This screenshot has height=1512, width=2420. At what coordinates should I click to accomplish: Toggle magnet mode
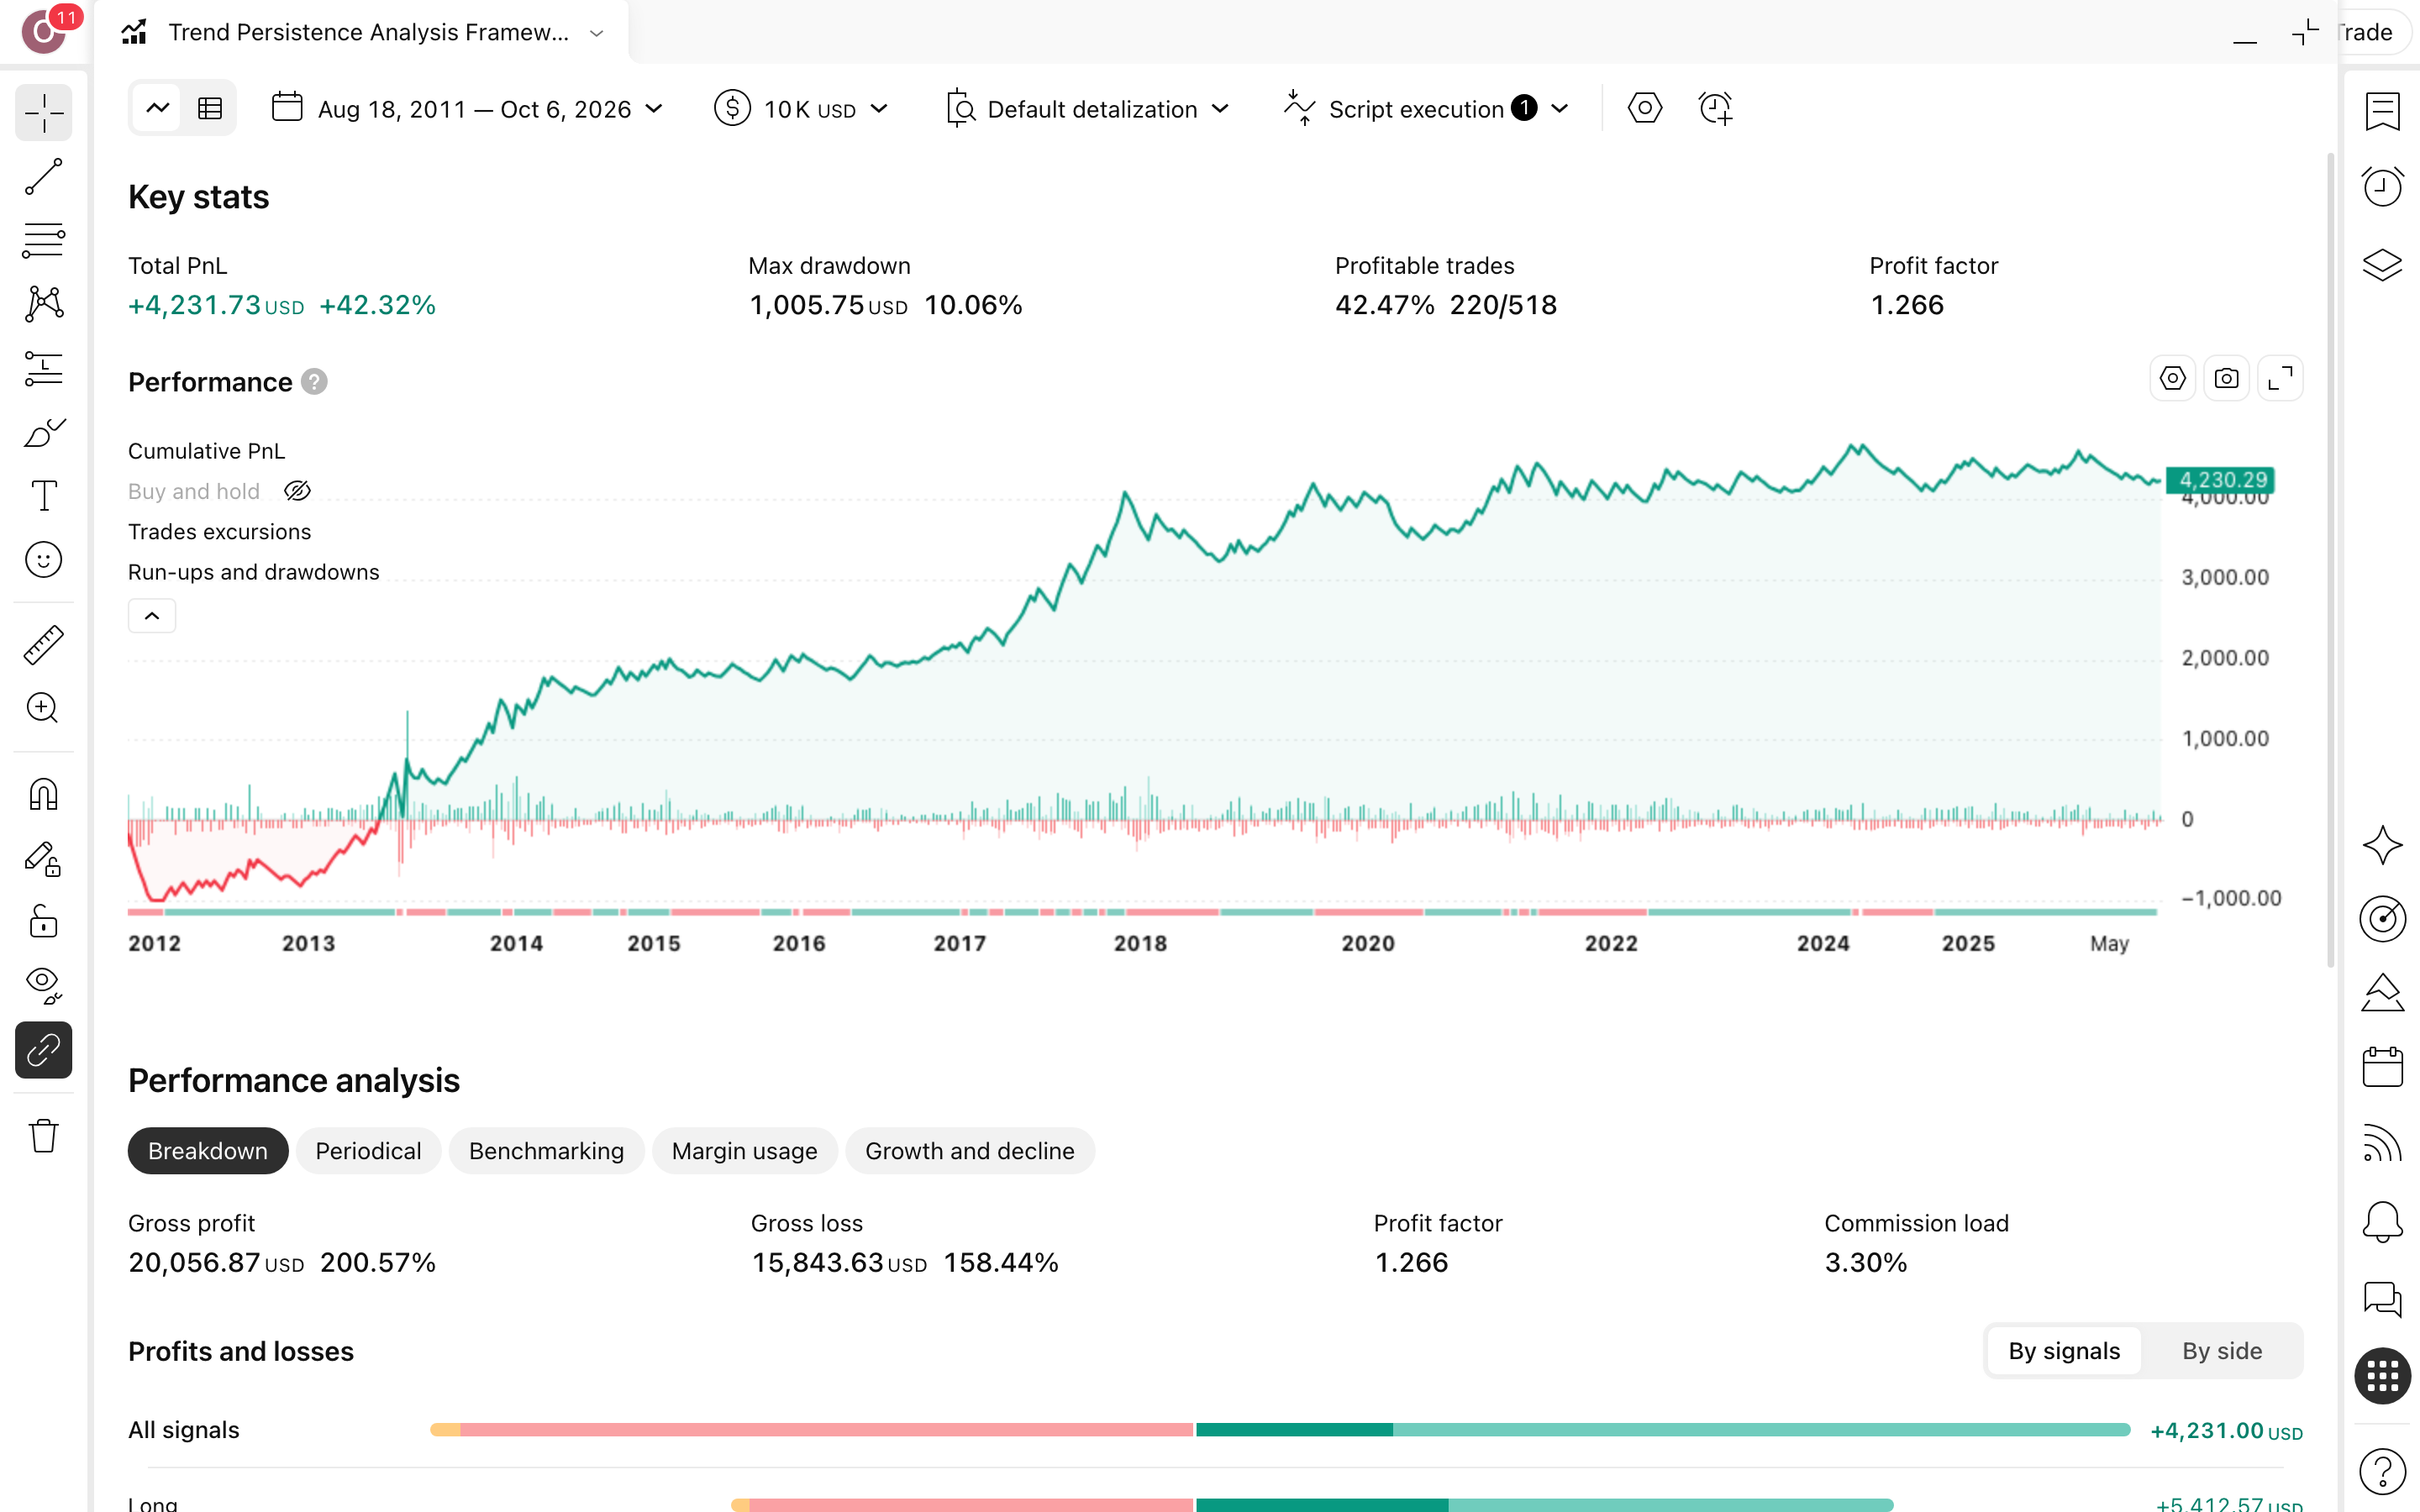tap(43, 795)
